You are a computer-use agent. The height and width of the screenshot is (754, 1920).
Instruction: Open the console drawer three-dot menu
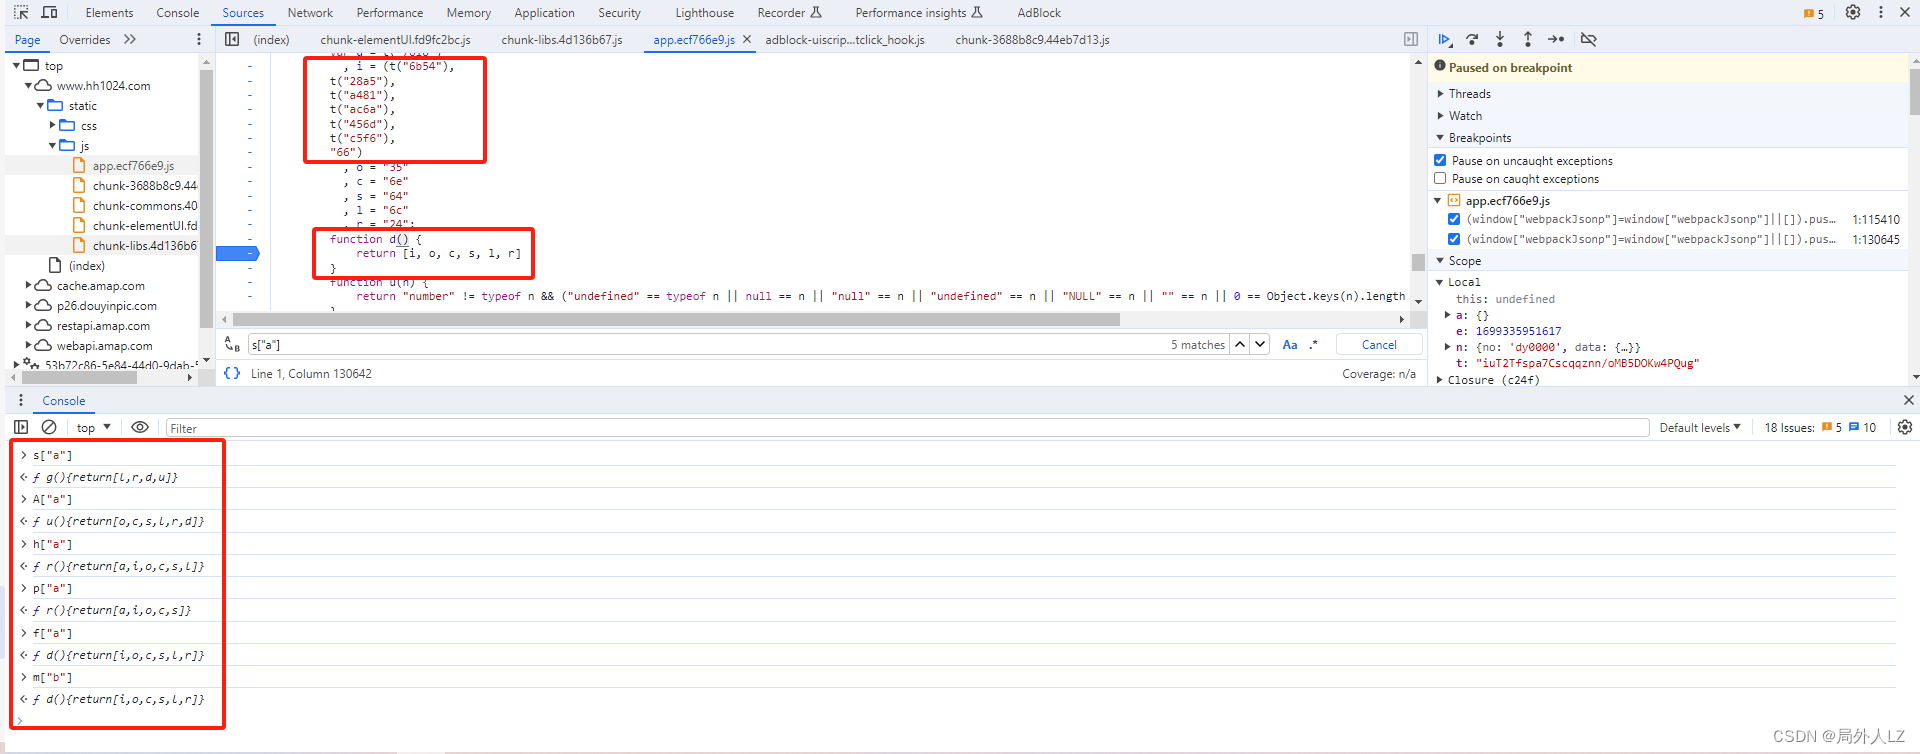21,400
